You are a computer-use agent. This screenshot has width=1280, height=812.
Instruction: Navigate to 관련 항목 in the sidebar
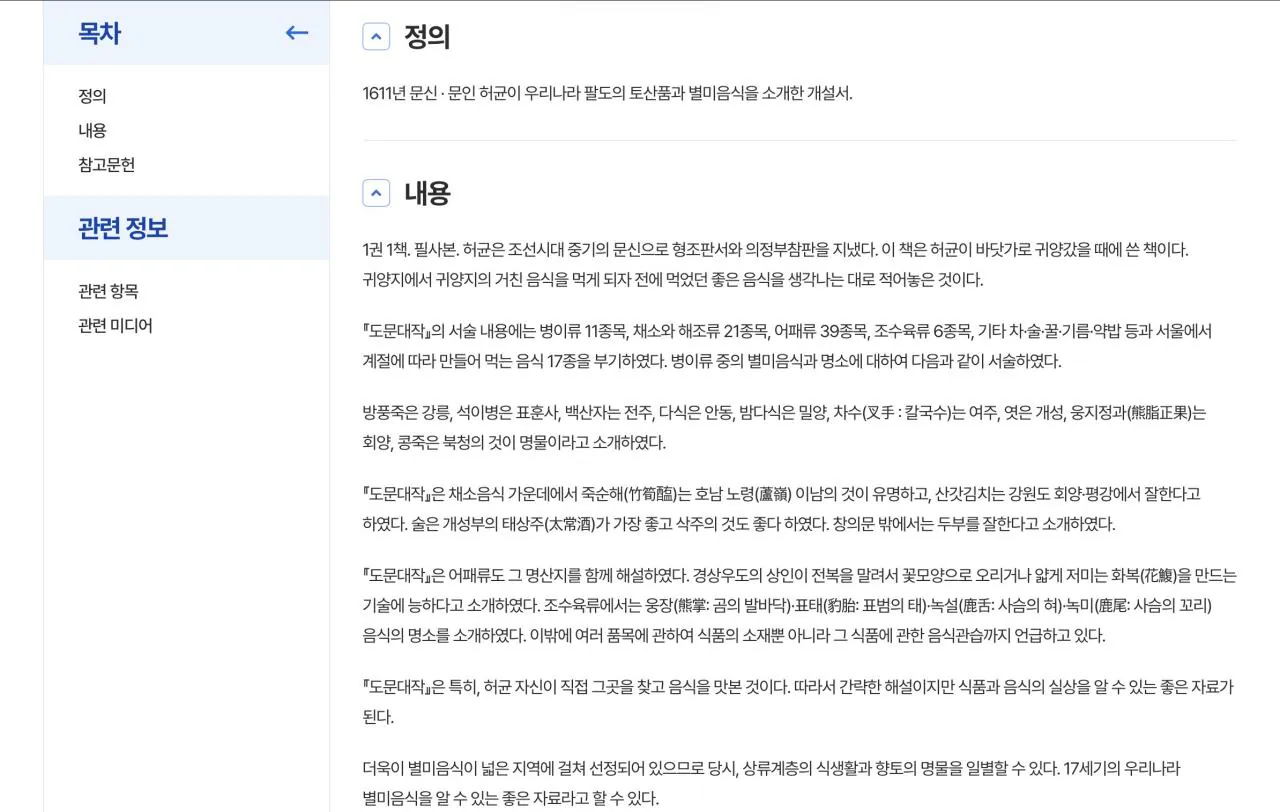click(107, 291)
